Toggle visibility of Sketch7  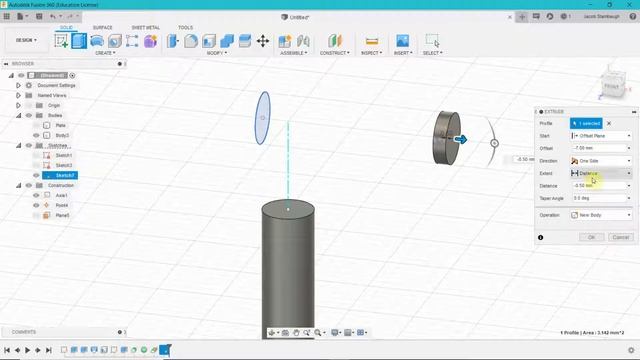coord(36,176)
